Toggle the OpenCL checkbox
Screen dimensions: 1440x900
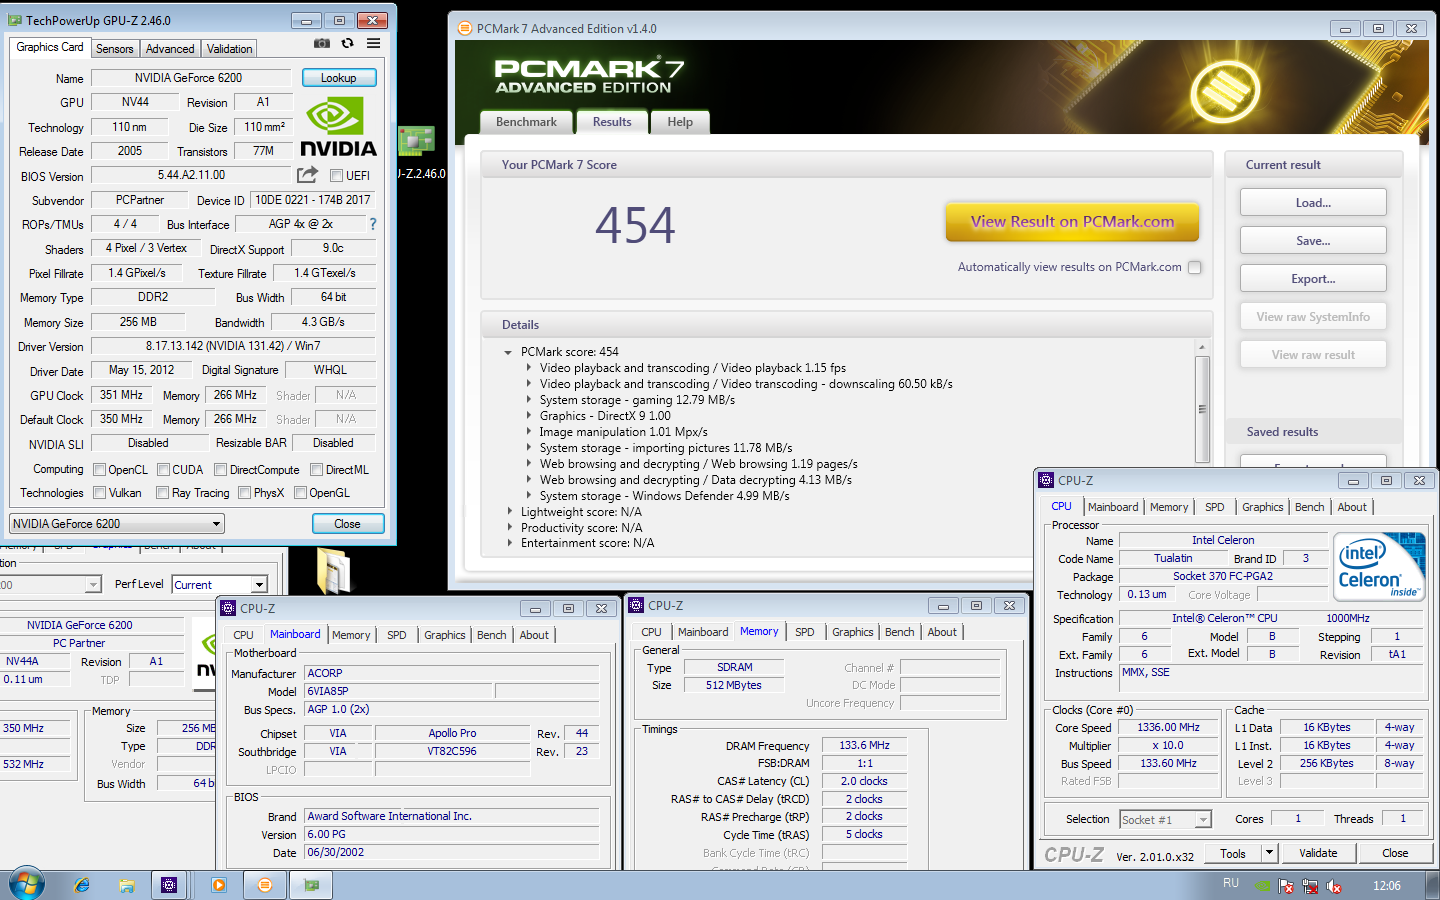(x=100, y=470)
